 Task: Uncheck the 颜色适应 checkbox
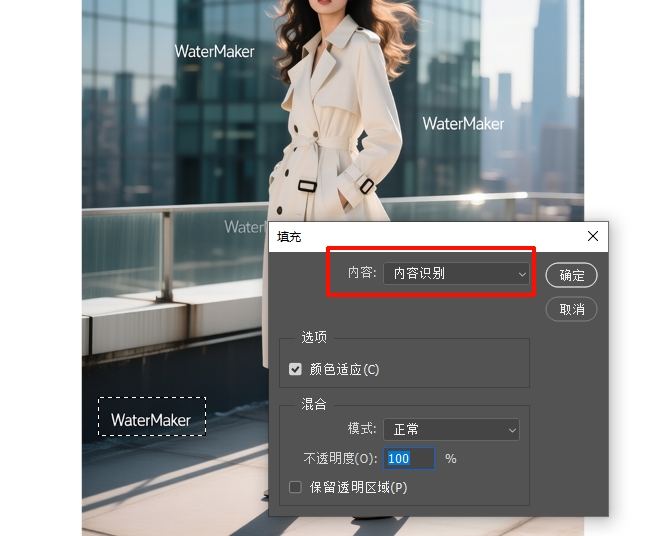[295, 369]
